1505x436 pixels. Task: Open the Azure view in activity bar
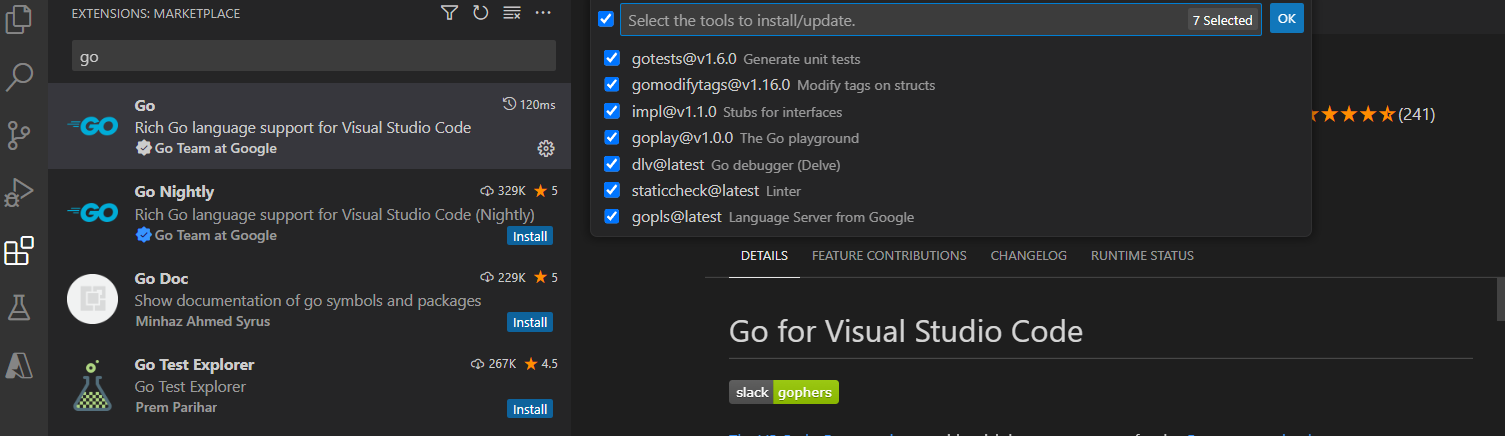click(x=20, y=365)
